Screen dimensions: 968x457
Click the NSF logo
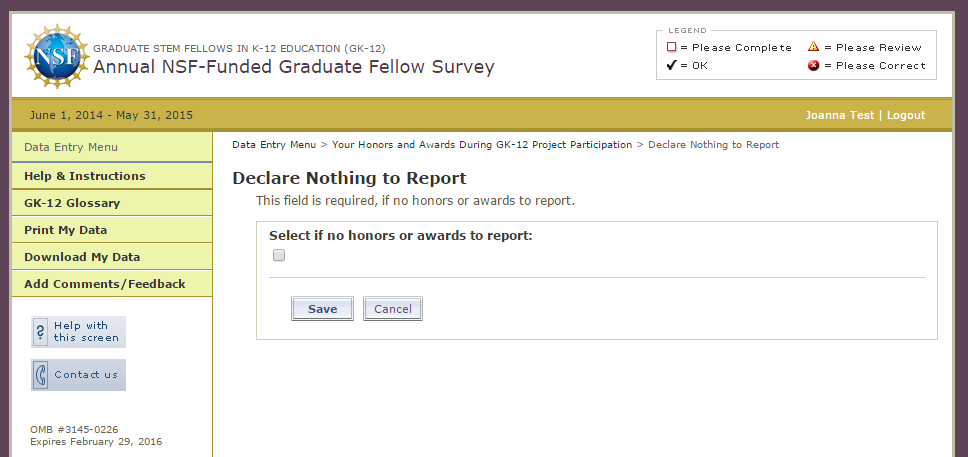click(56, 57)
